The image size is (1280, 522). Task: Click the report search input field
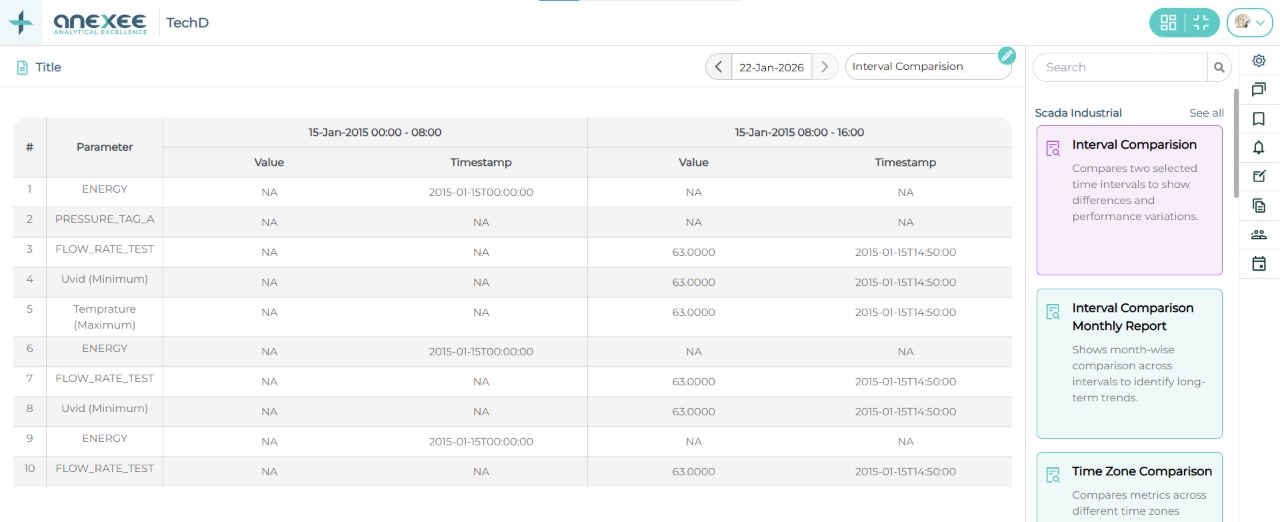(1120, 67)
